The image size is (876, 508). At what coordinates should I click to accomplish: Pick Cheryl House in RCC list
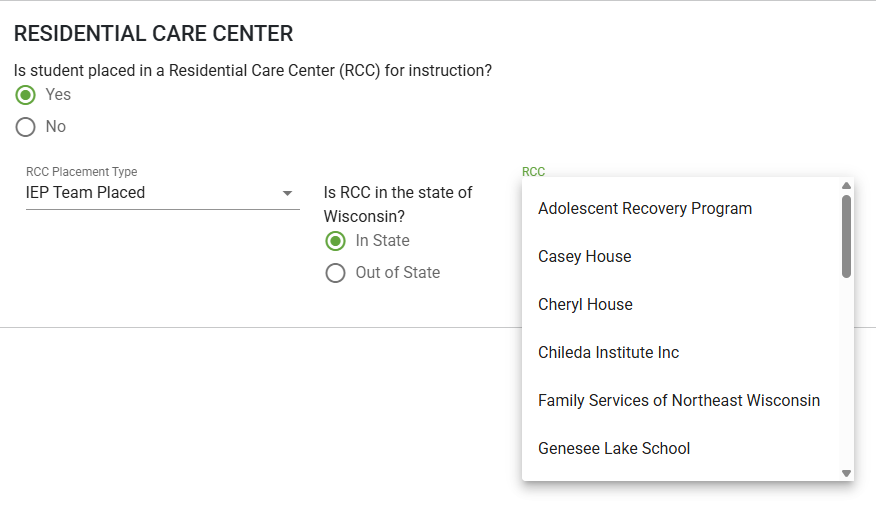click(682, 305)
